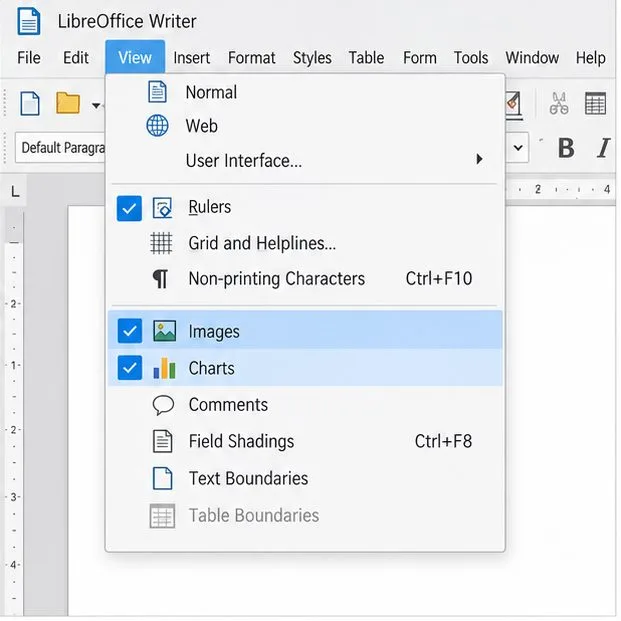Click the Ctrl+F8 shortcut text
The height and width of the screenshot is (621, 621).
tap(443, 441)
